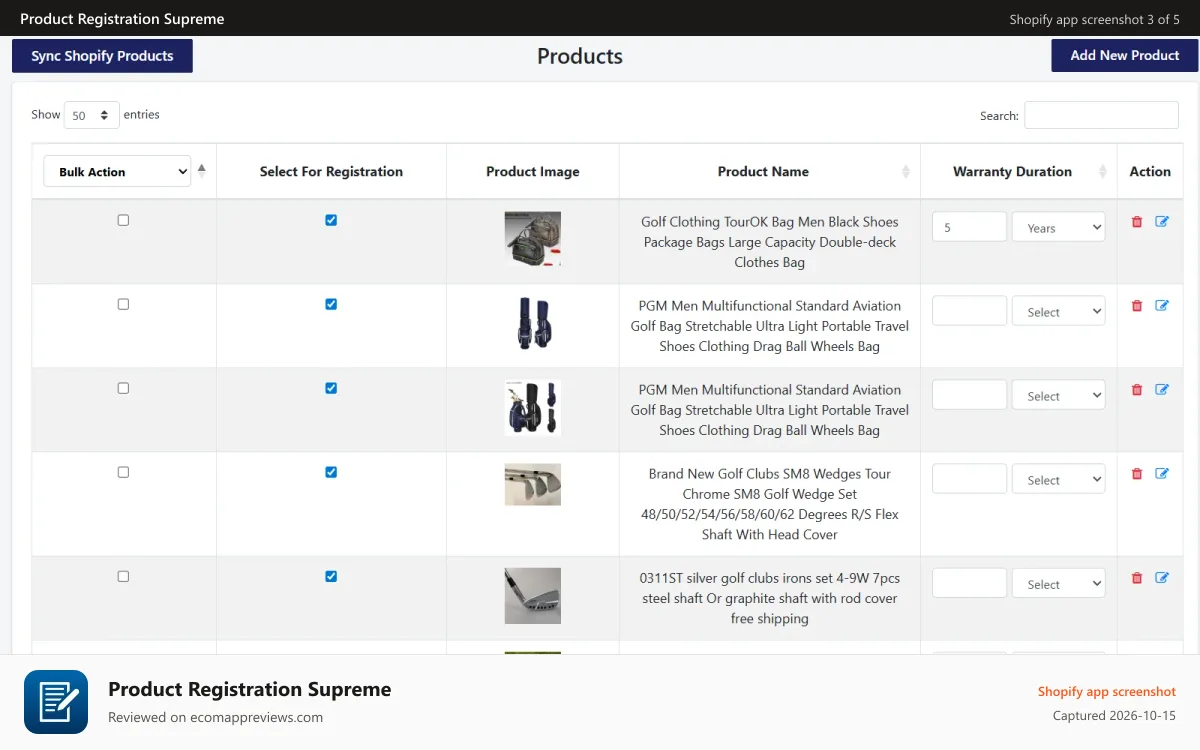
Task: Delete the 0311ST silver golf clubs irons product
Action: pos(1137,578)
